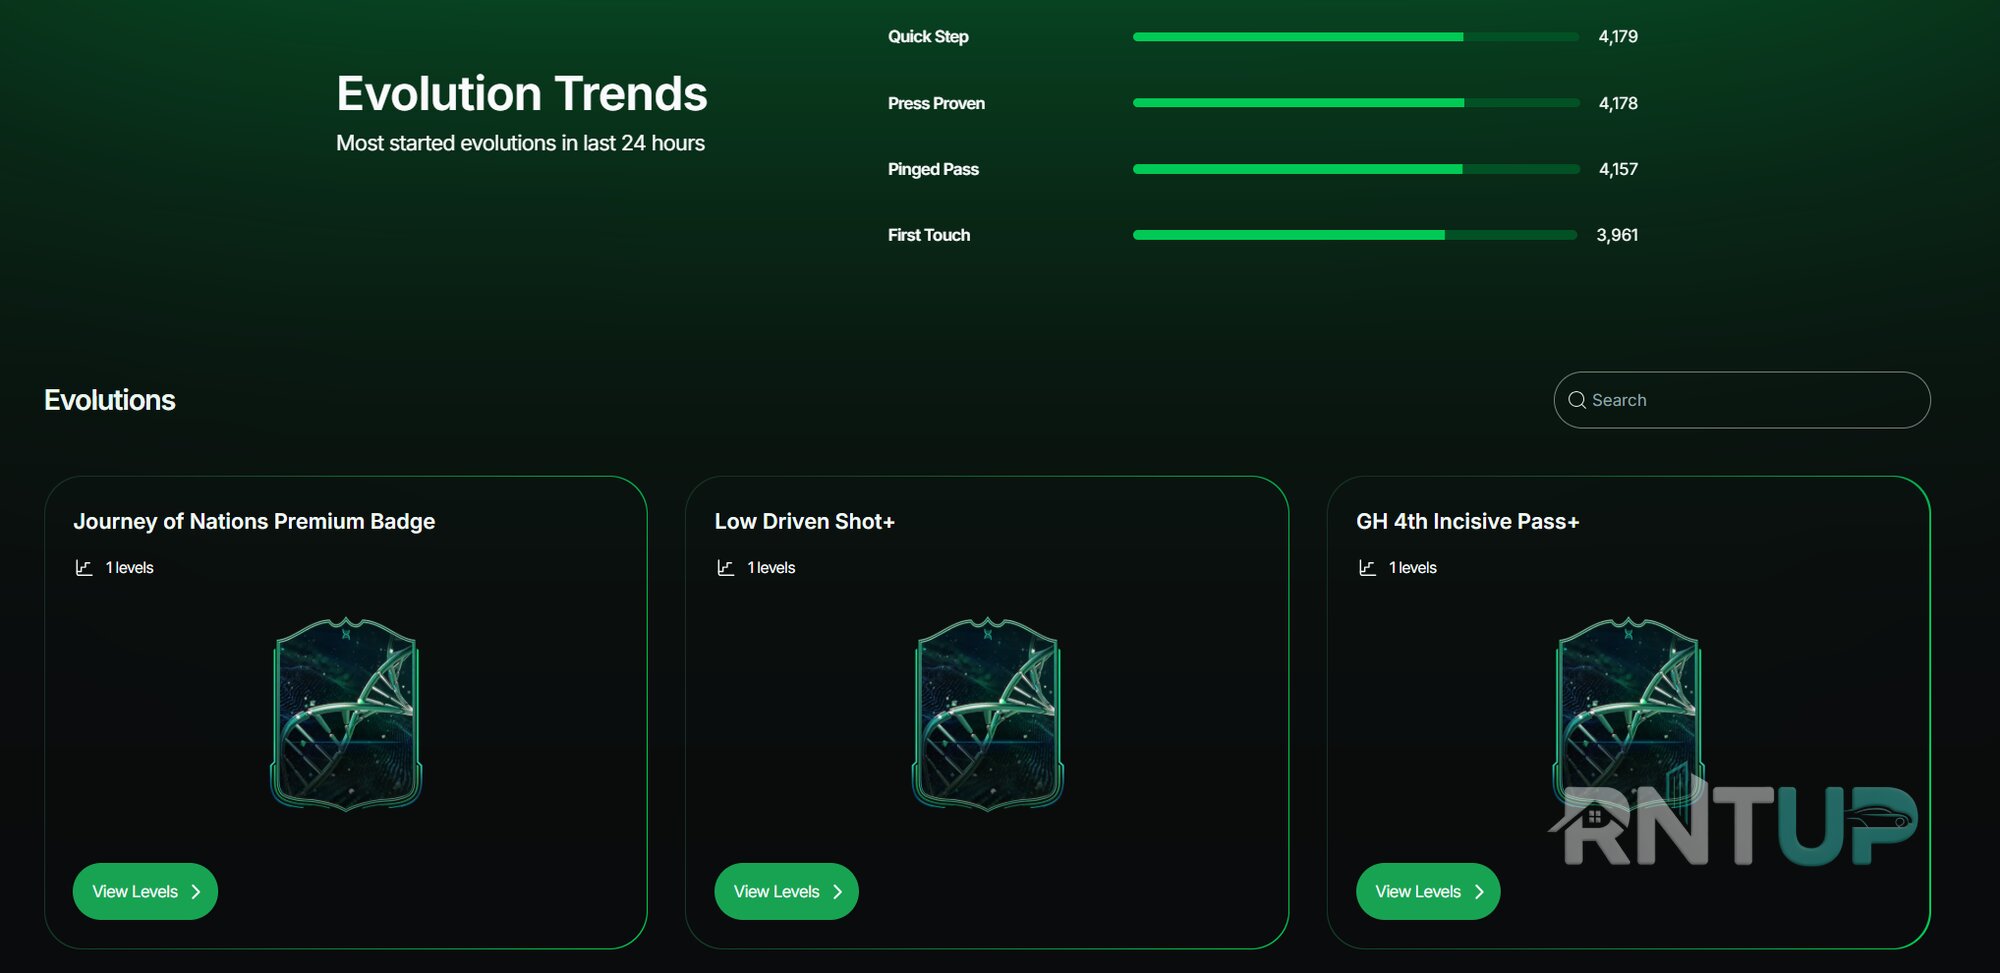This screenshot has height=973, width=2000.
Task: Click the Quick Step trend bar
Action: 1356,37
